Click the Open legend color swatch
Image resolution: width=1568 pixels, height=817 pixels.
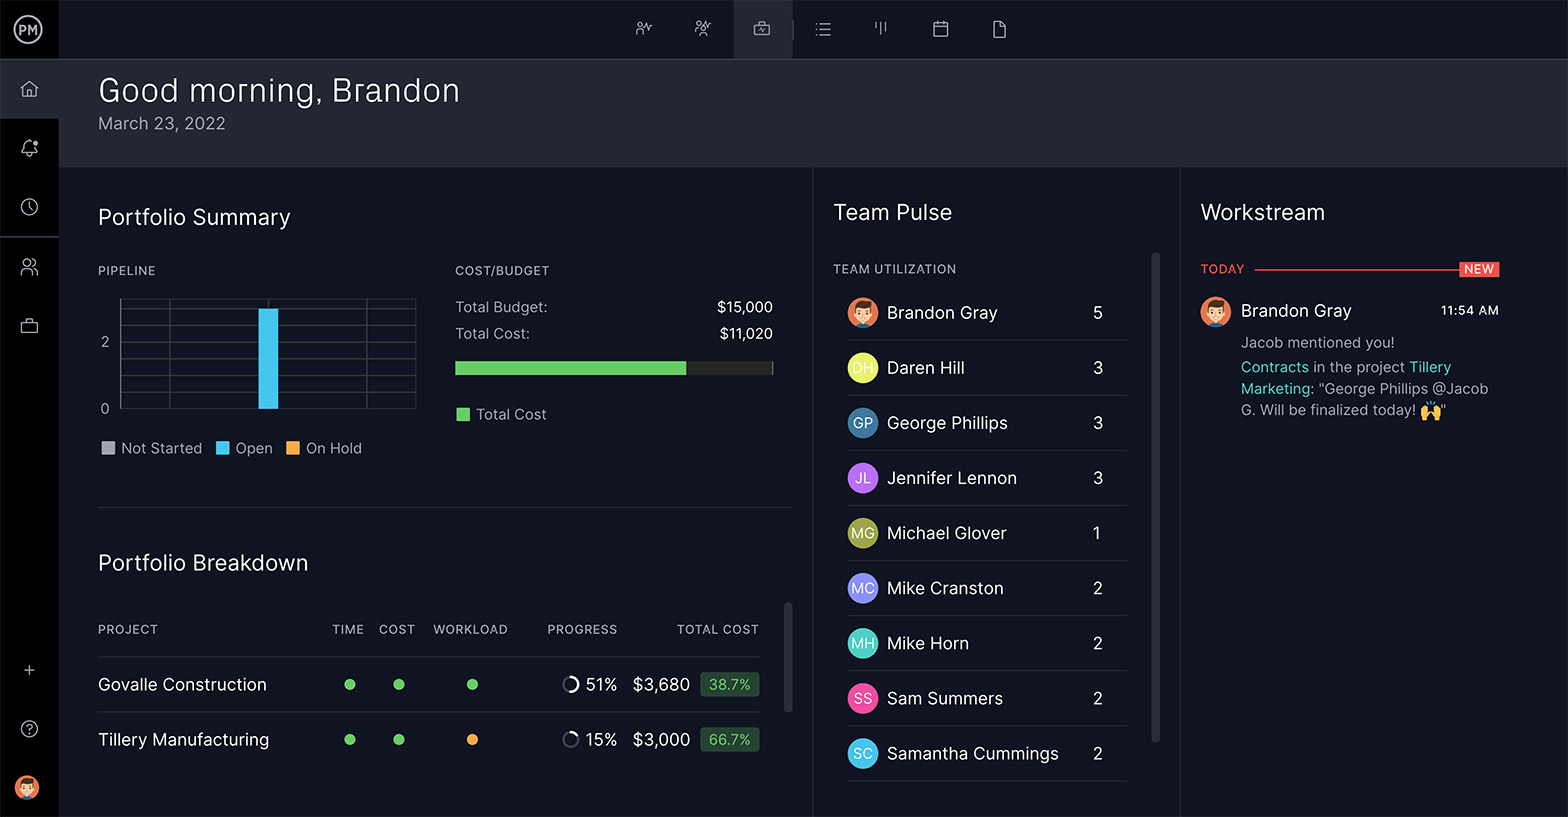(223, 448)
